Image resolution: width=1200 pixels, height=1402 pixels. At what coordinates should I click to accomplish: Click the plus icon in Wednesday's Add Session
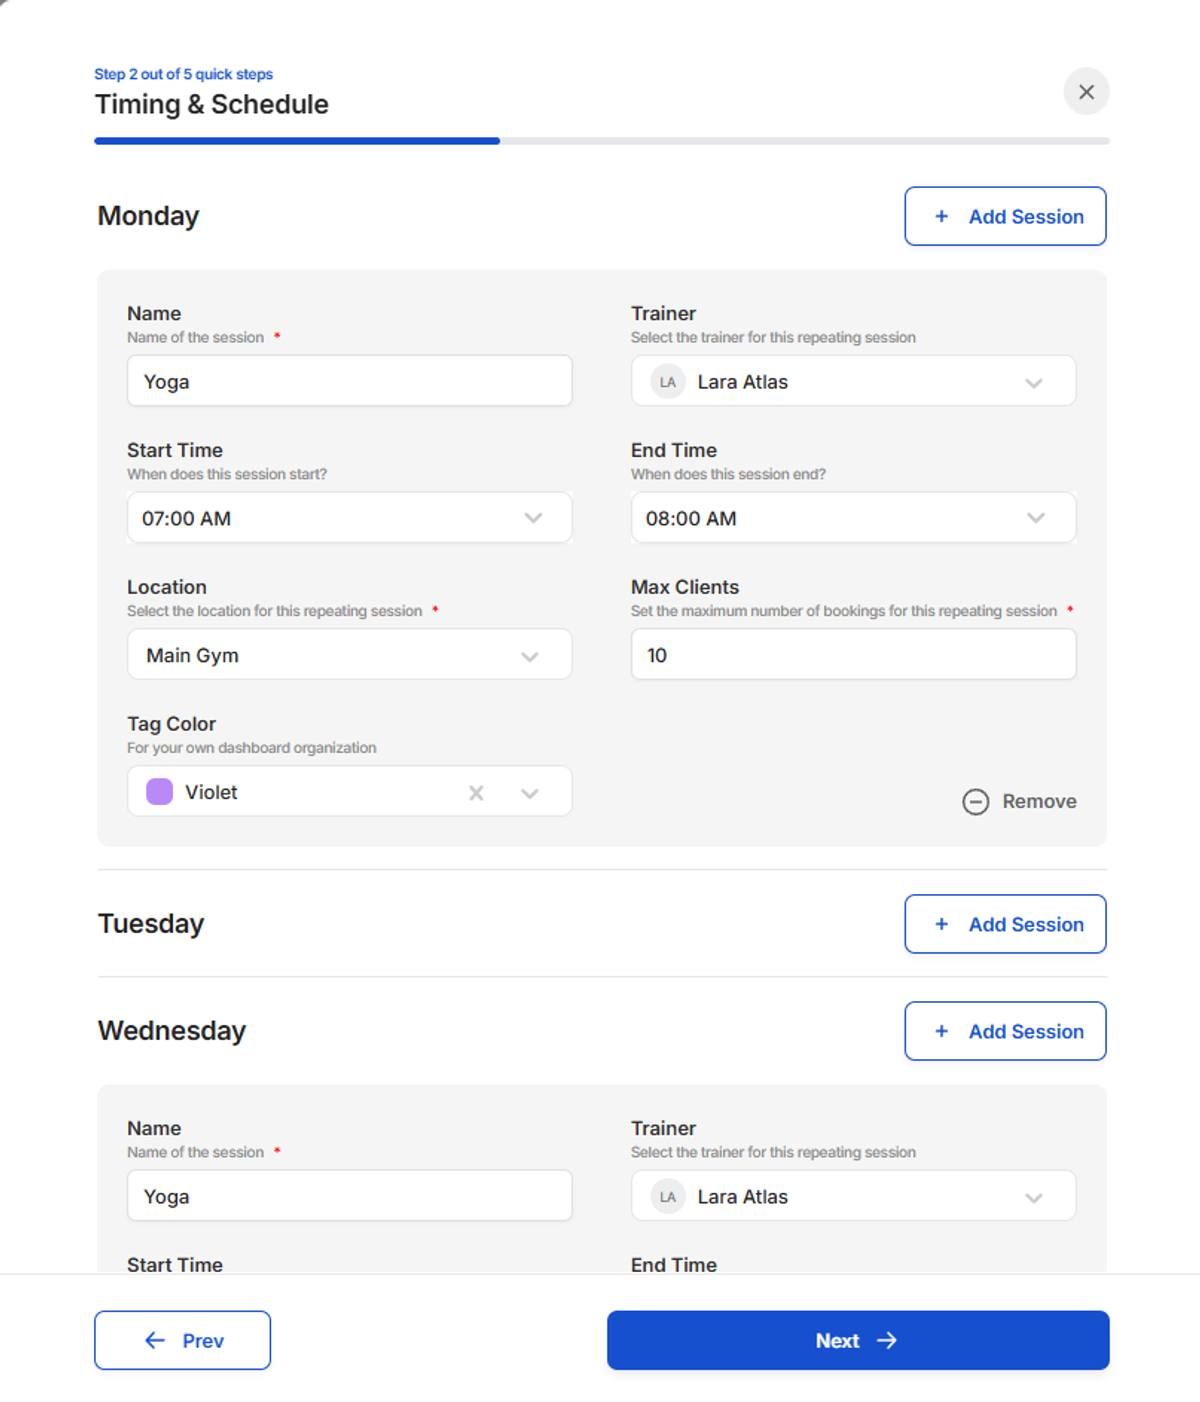[941, 1031]
